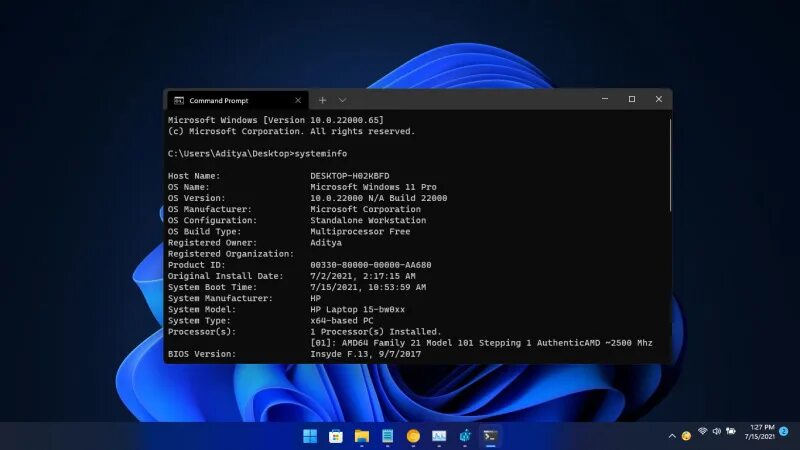Show hidden system tray icons
The image size is (800, 450).
tap(672, 436)
